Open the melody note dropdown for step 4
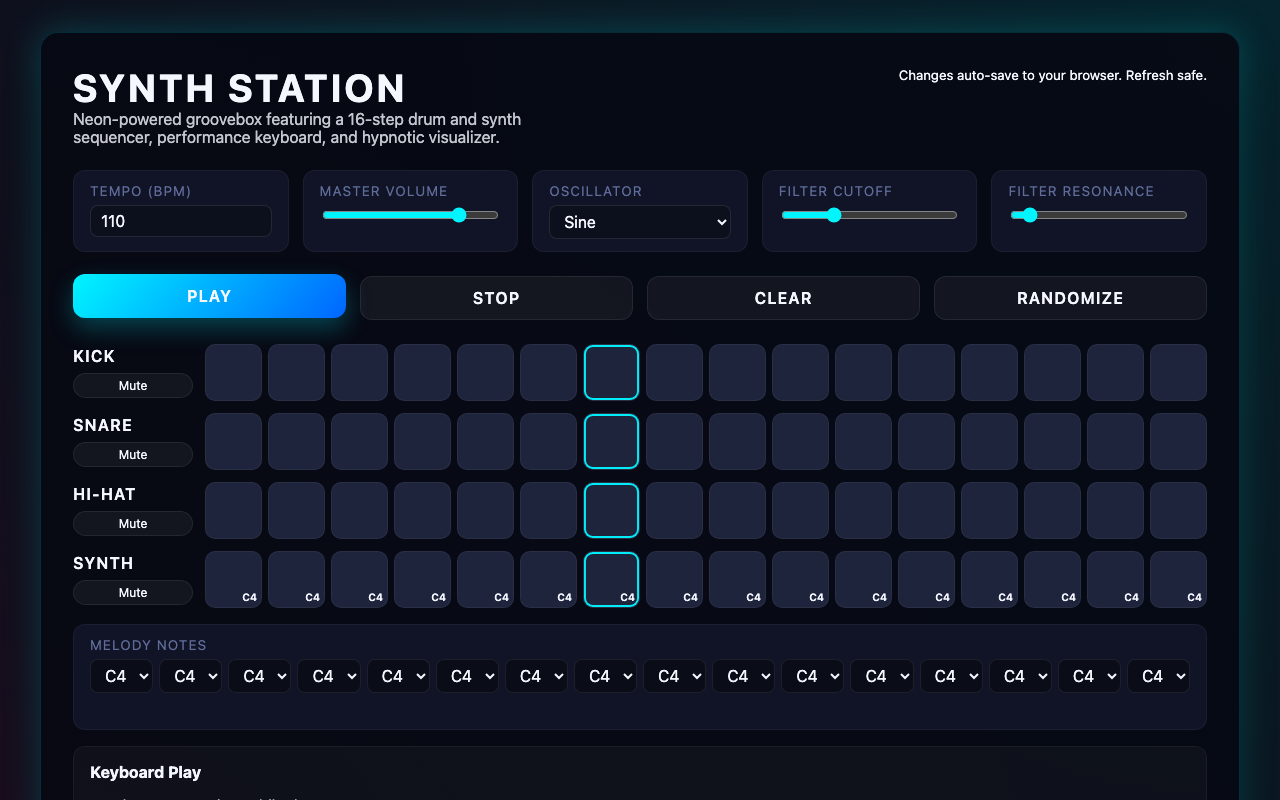Image resolution: width=1280 pixels, height=800 pixels. point(328,676)
